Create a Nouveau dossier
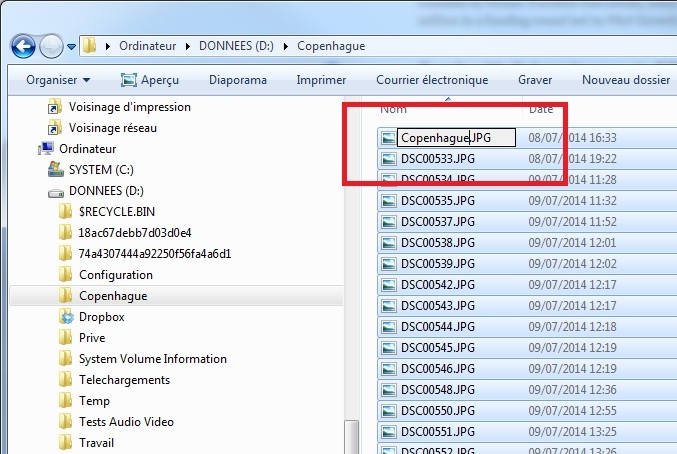Viewport: 677px width, 454px height. point(625,80)
